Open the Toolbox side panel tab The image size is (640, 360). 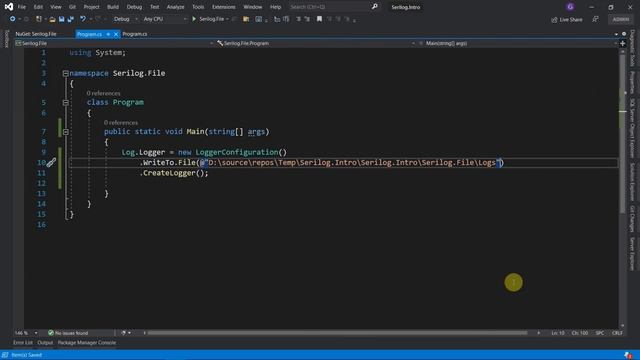(6, 38)
